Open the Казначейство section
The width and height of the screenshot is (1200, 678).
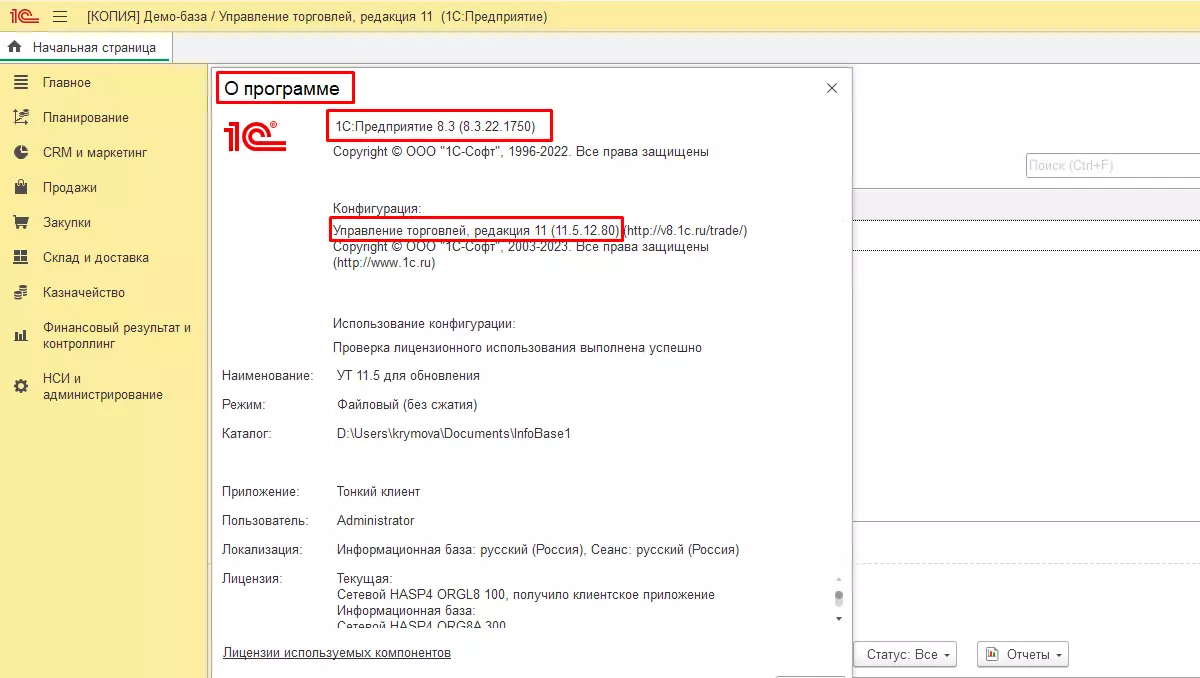coord(84,292)
